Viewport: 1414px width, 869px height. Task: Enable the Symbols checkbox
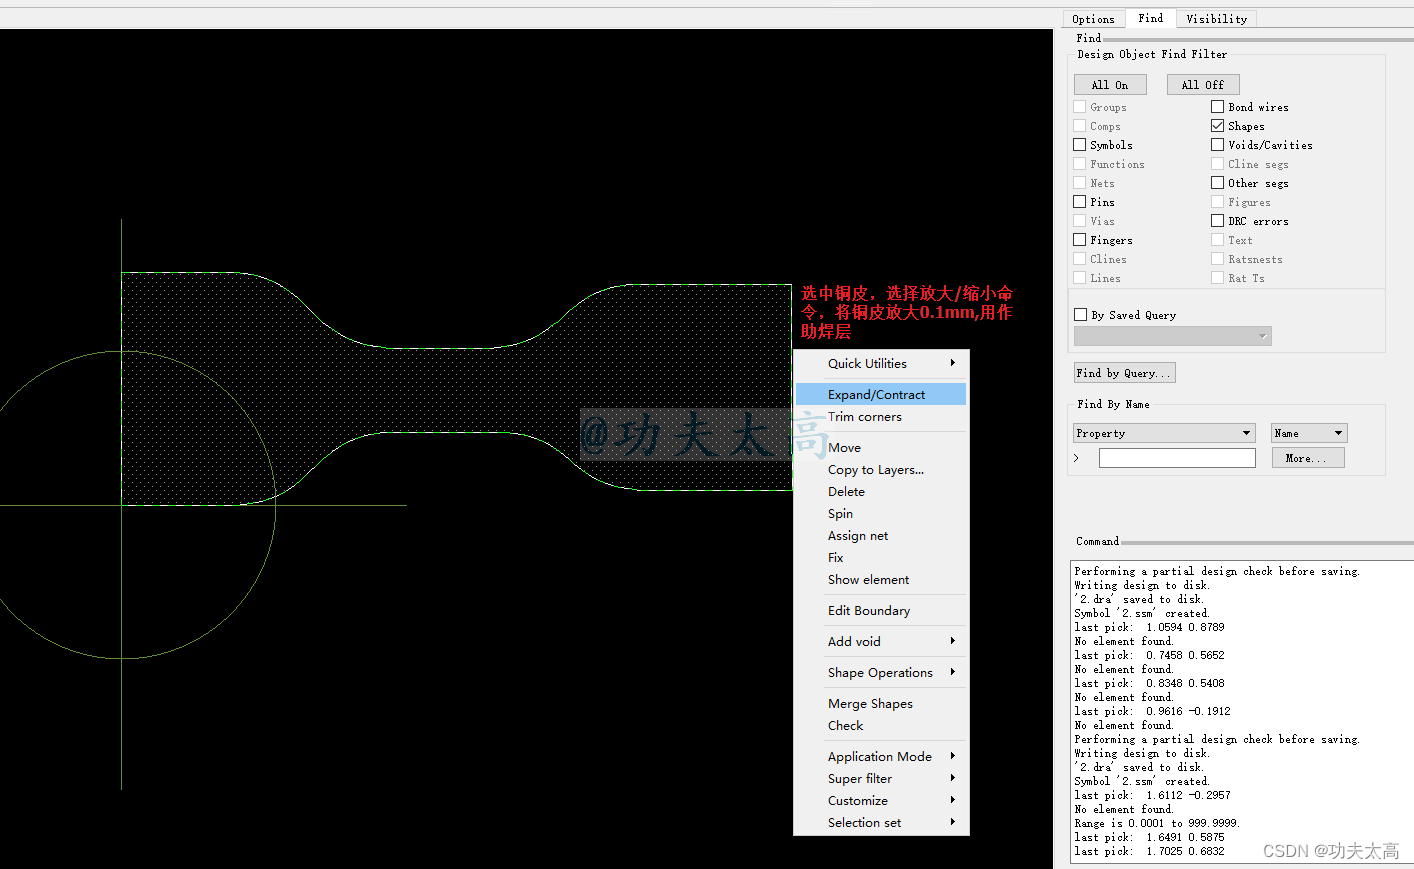[1080, 145]
